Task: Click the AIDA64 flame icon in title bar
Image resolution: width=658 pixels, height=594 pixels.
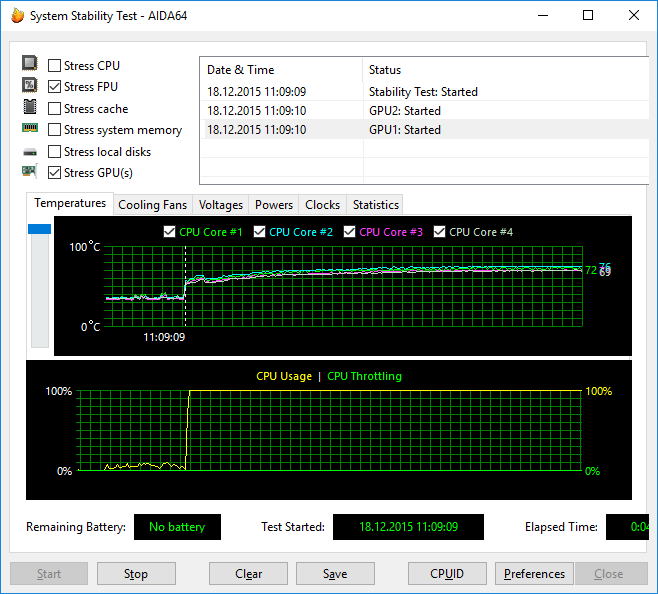Action: click(x=18, y=16)
